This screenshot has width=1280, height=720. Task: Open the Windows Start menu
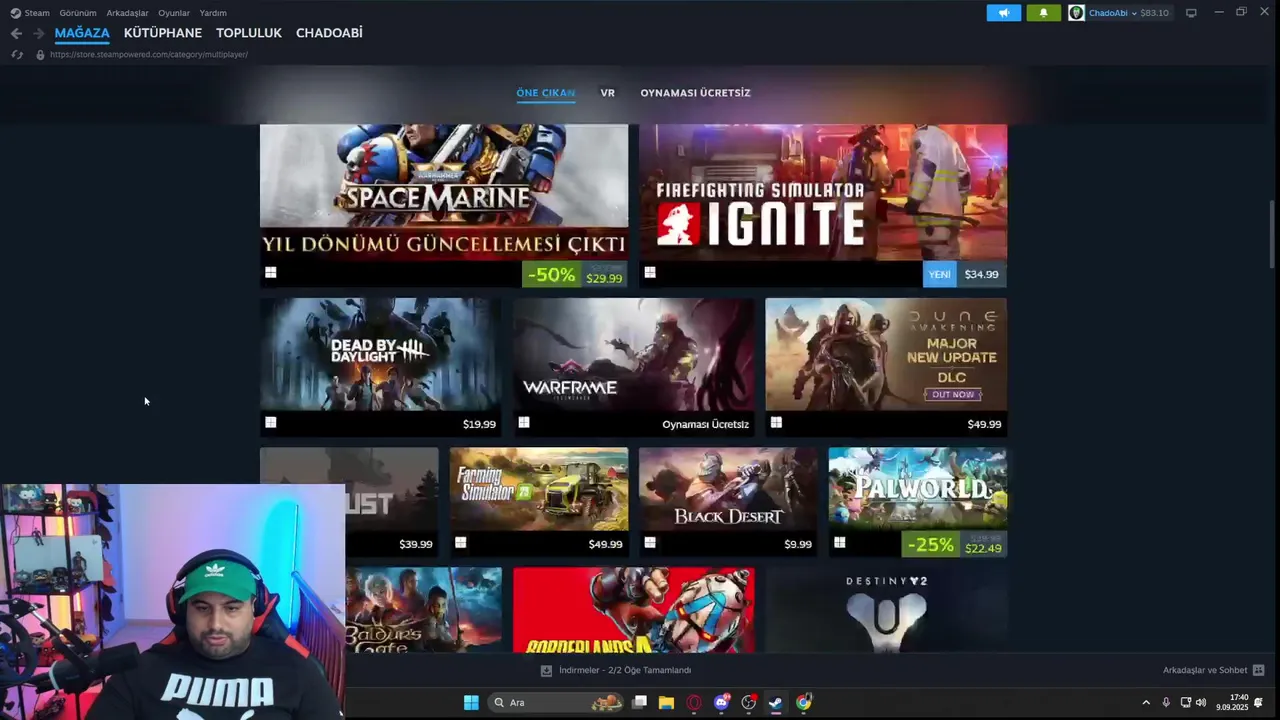(471, 702)
